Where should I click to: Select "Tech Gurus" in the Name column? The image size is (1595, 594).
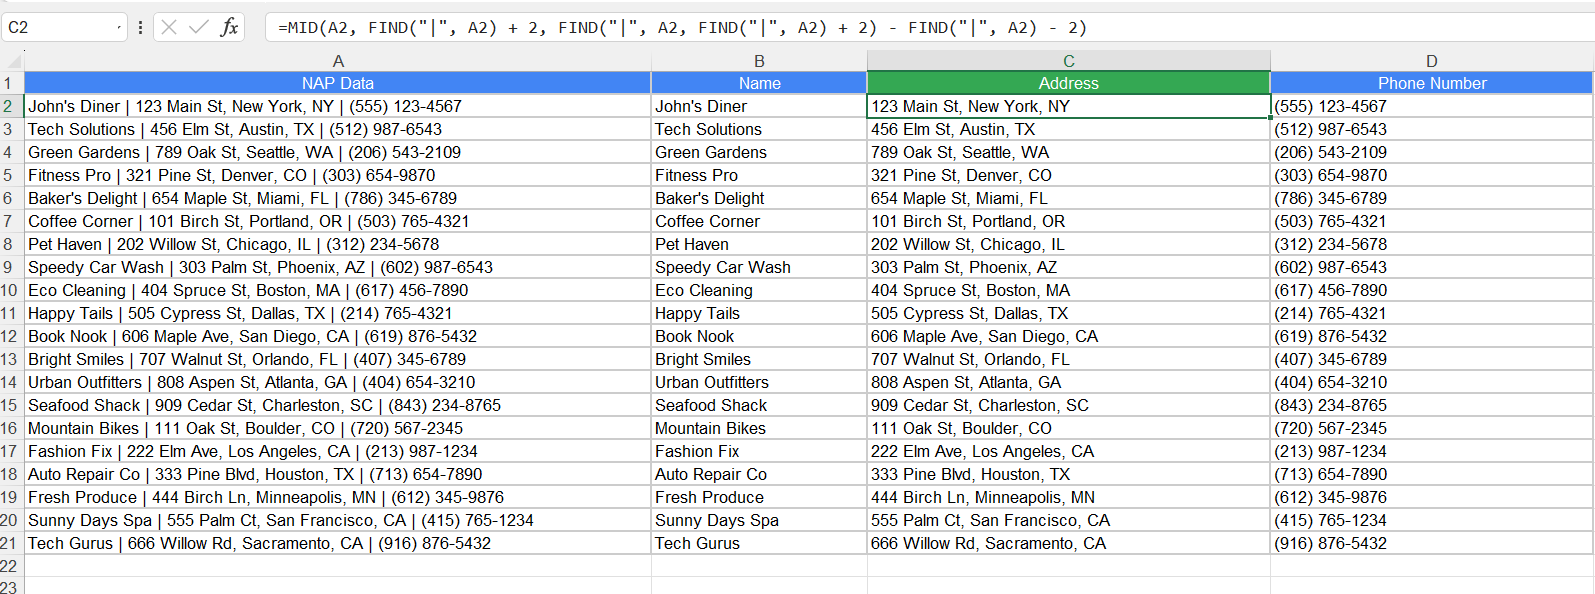click(759, 543)
